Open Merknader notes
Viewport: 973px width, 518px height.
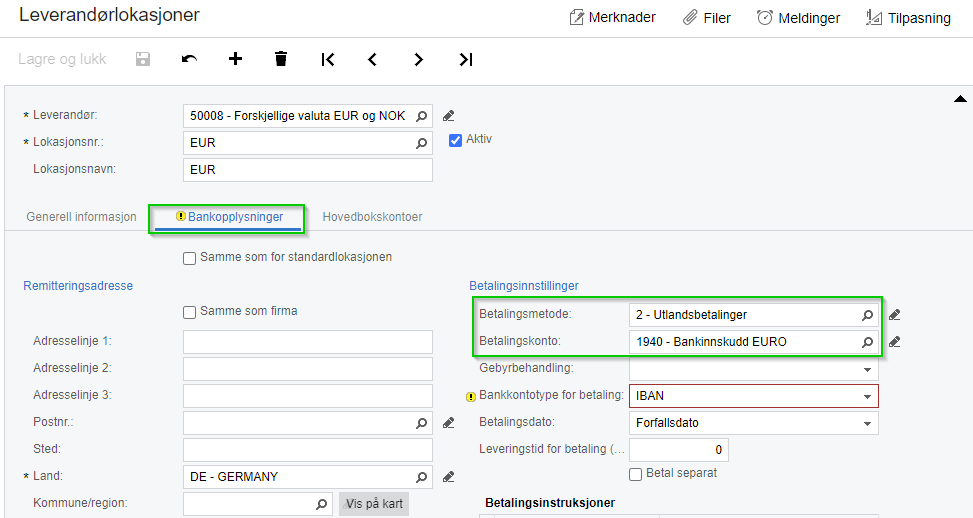tap(612, 17)
